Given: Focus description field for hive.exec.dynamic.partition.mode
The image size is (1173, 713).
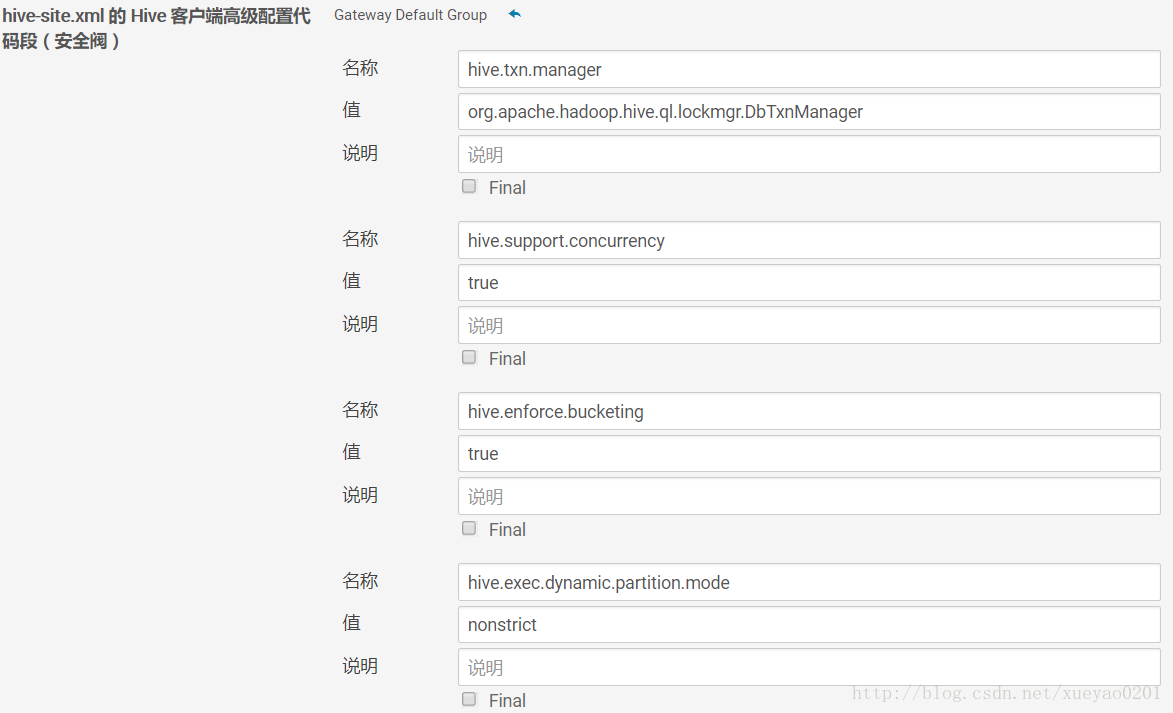Looking at the screenshot, I should (808, 668).
